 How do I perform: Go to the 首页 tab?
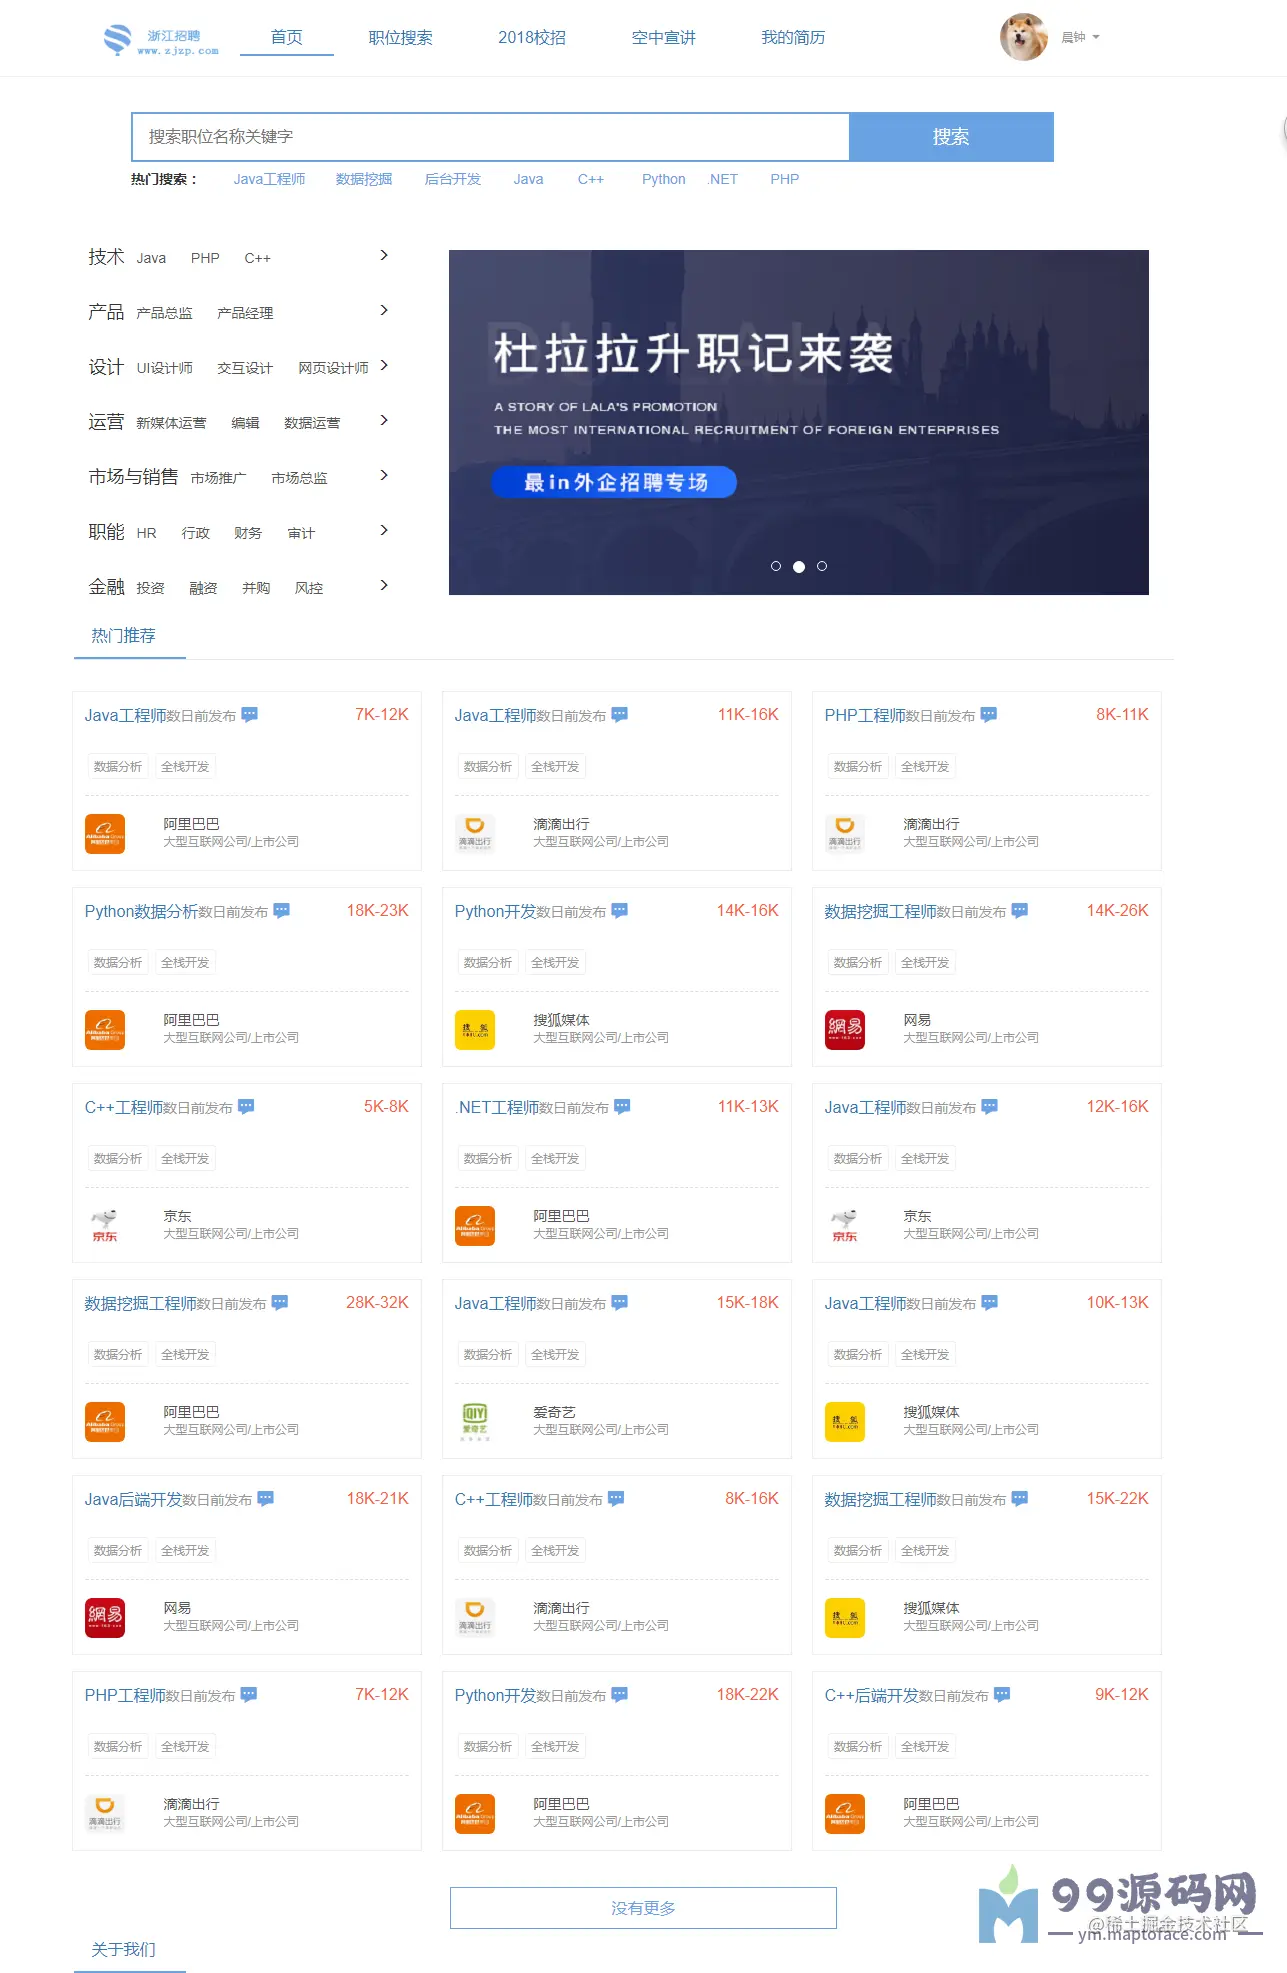click(287, 37)
